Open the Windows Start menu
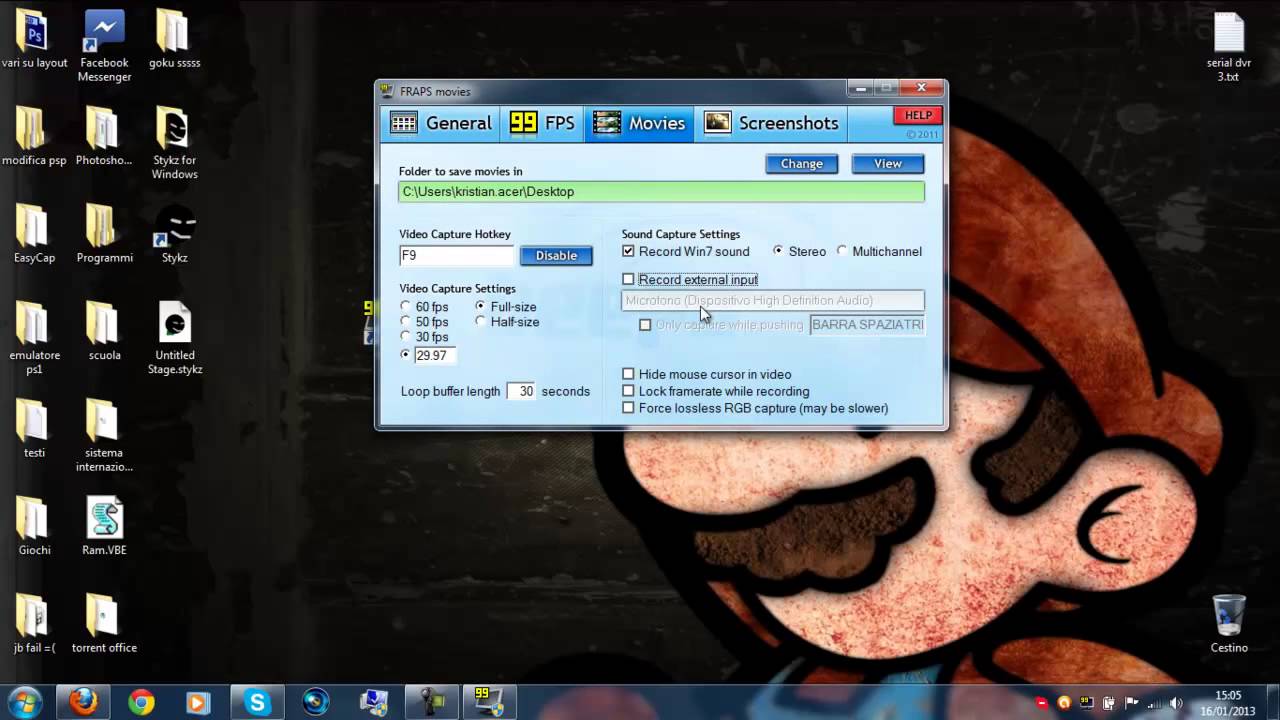This screenshot has width=1280, height=720. tap(24, 703)
